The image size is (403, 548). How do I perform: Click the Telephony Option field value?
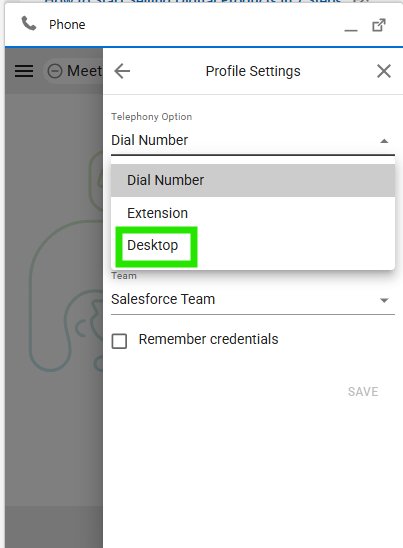pyautogui.click(x=150, y=140)
